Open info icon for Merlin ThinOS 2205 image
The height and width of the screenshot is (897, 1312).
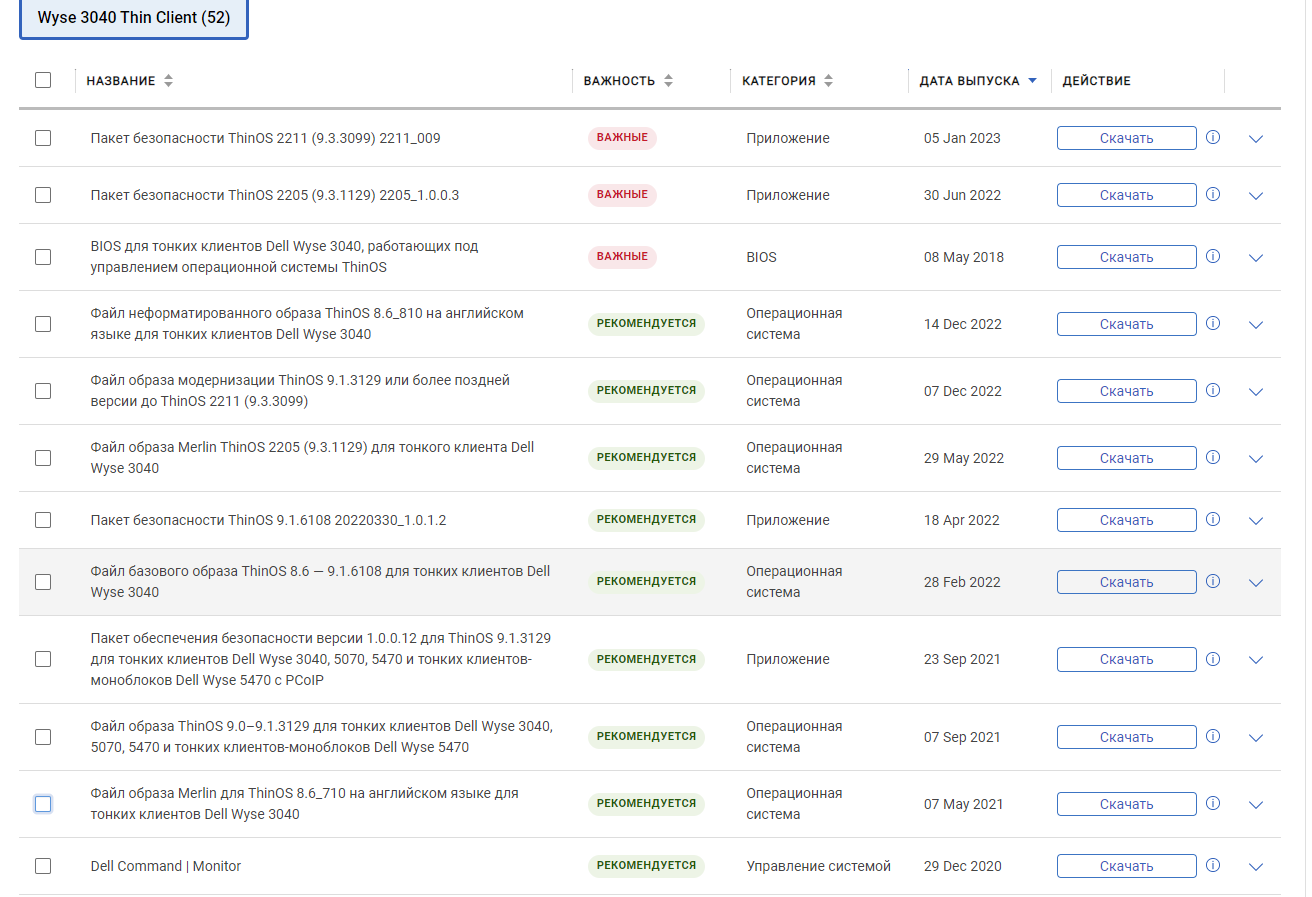[1213, 458]
